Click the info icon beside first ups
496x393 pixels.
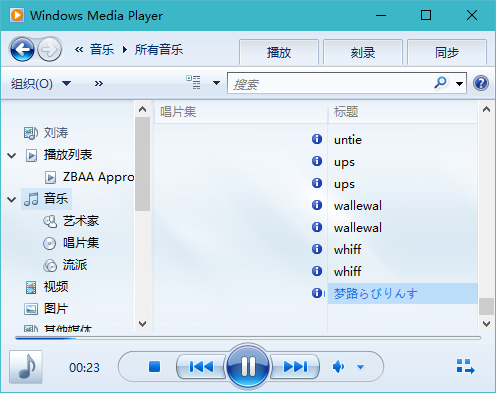[x=317, y=161]
